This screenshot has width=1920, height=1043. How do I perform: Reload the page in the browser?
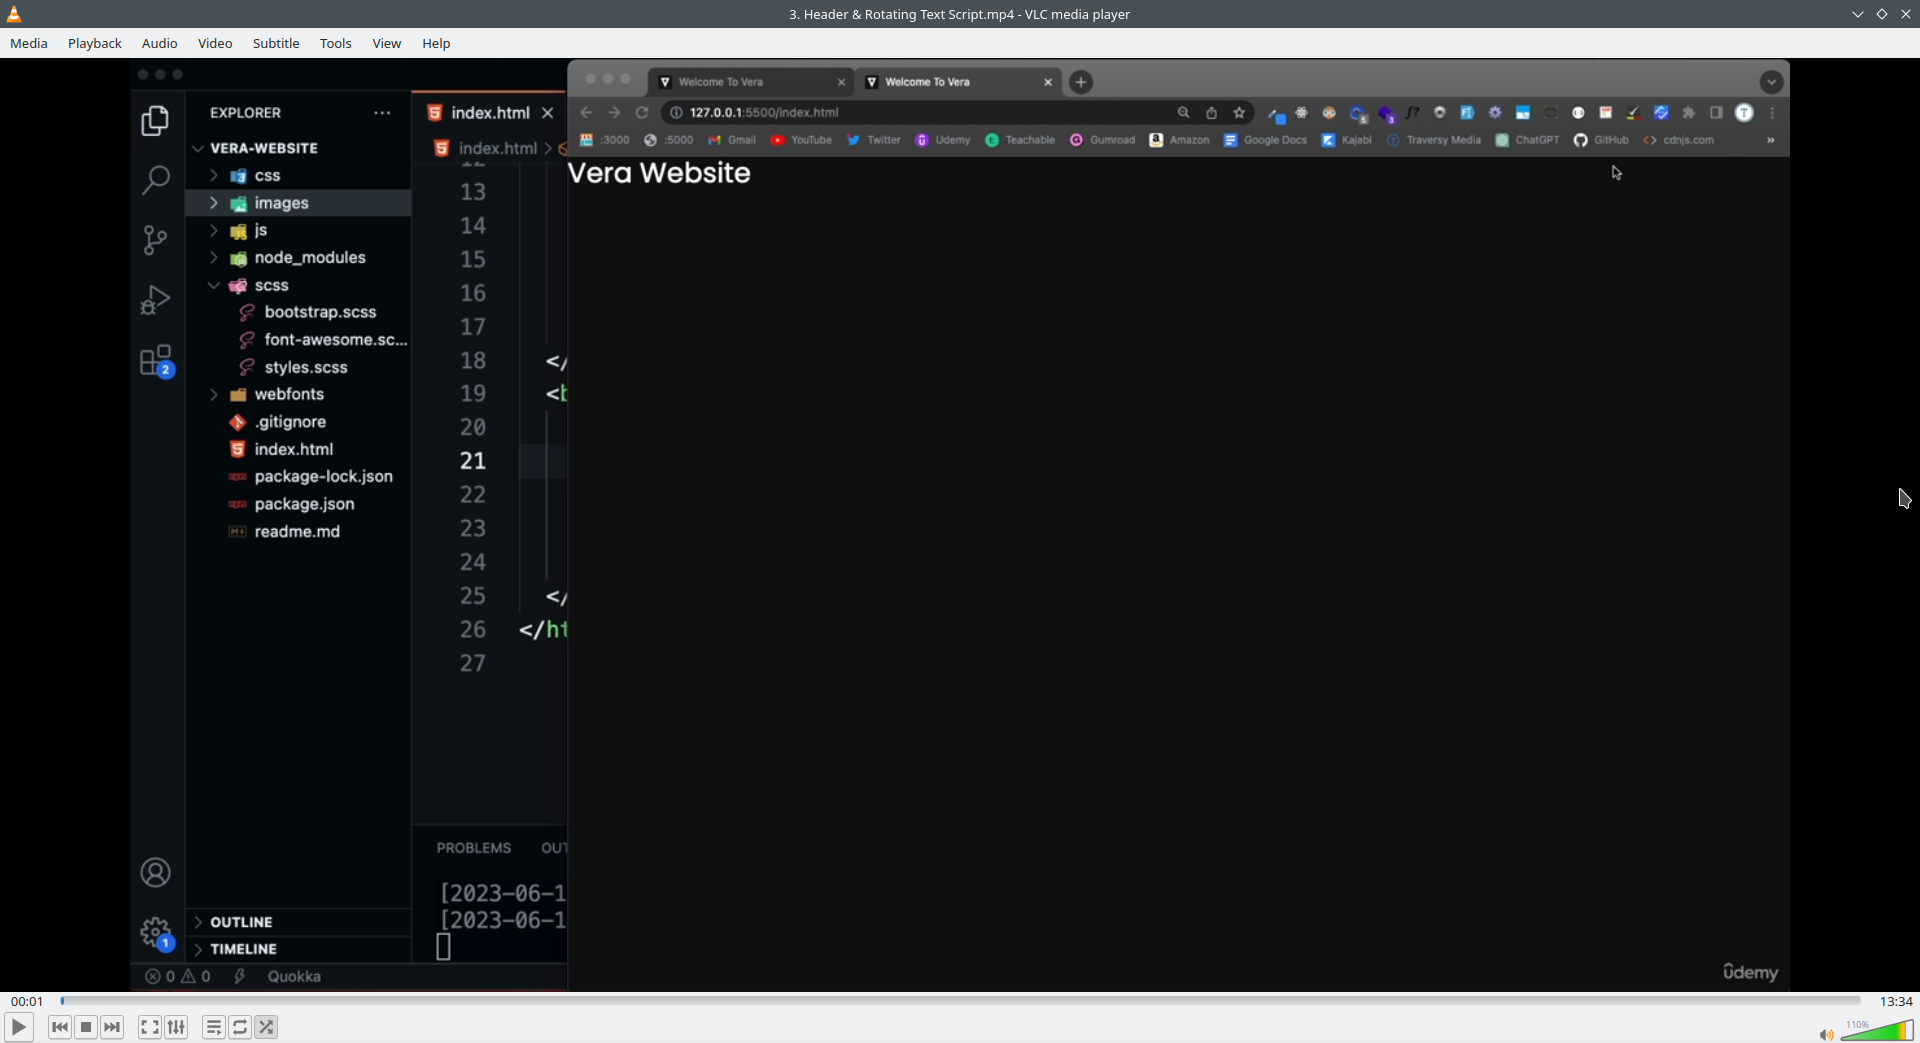point(642,113)
